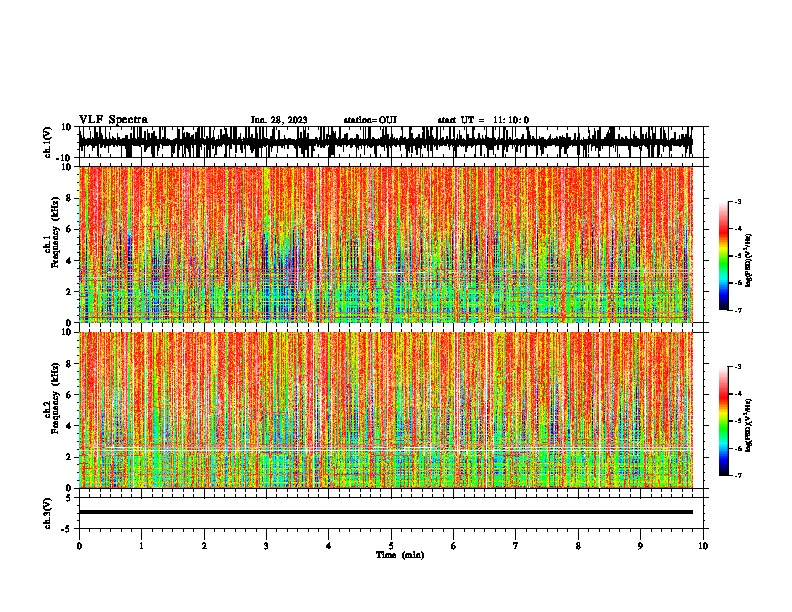
Task: Click the "6" minute tick label
Action: coord(454,546)
